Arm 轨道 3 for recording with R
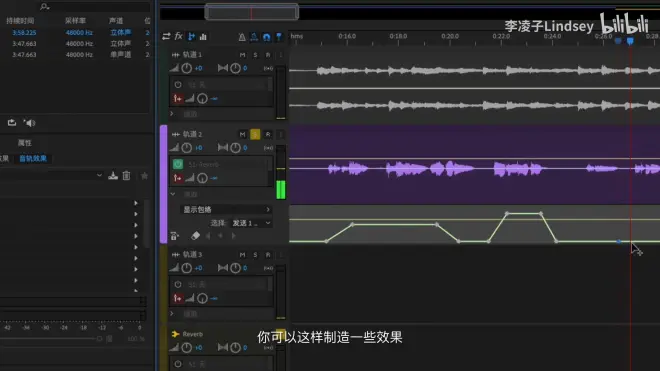Image resolution: width=660 pixels, height=371 pixels. 268,255
